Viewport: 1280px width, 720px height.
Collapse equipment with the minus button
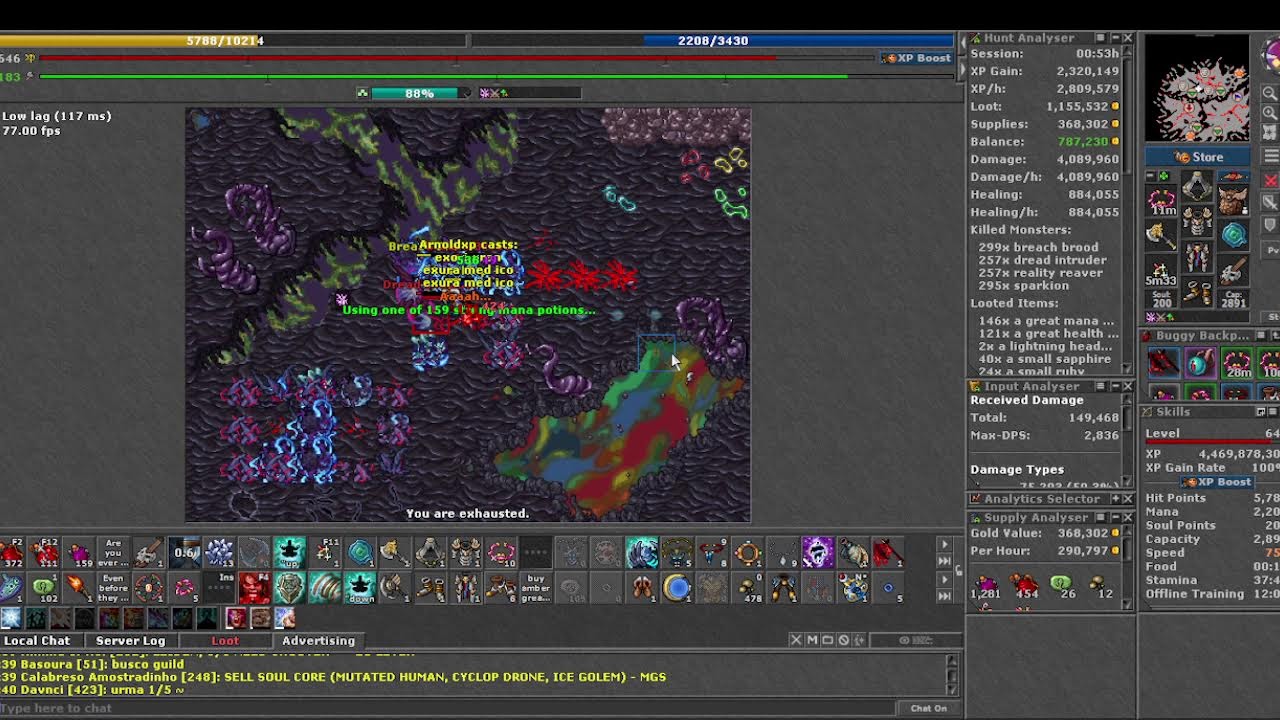[1151, 176]
